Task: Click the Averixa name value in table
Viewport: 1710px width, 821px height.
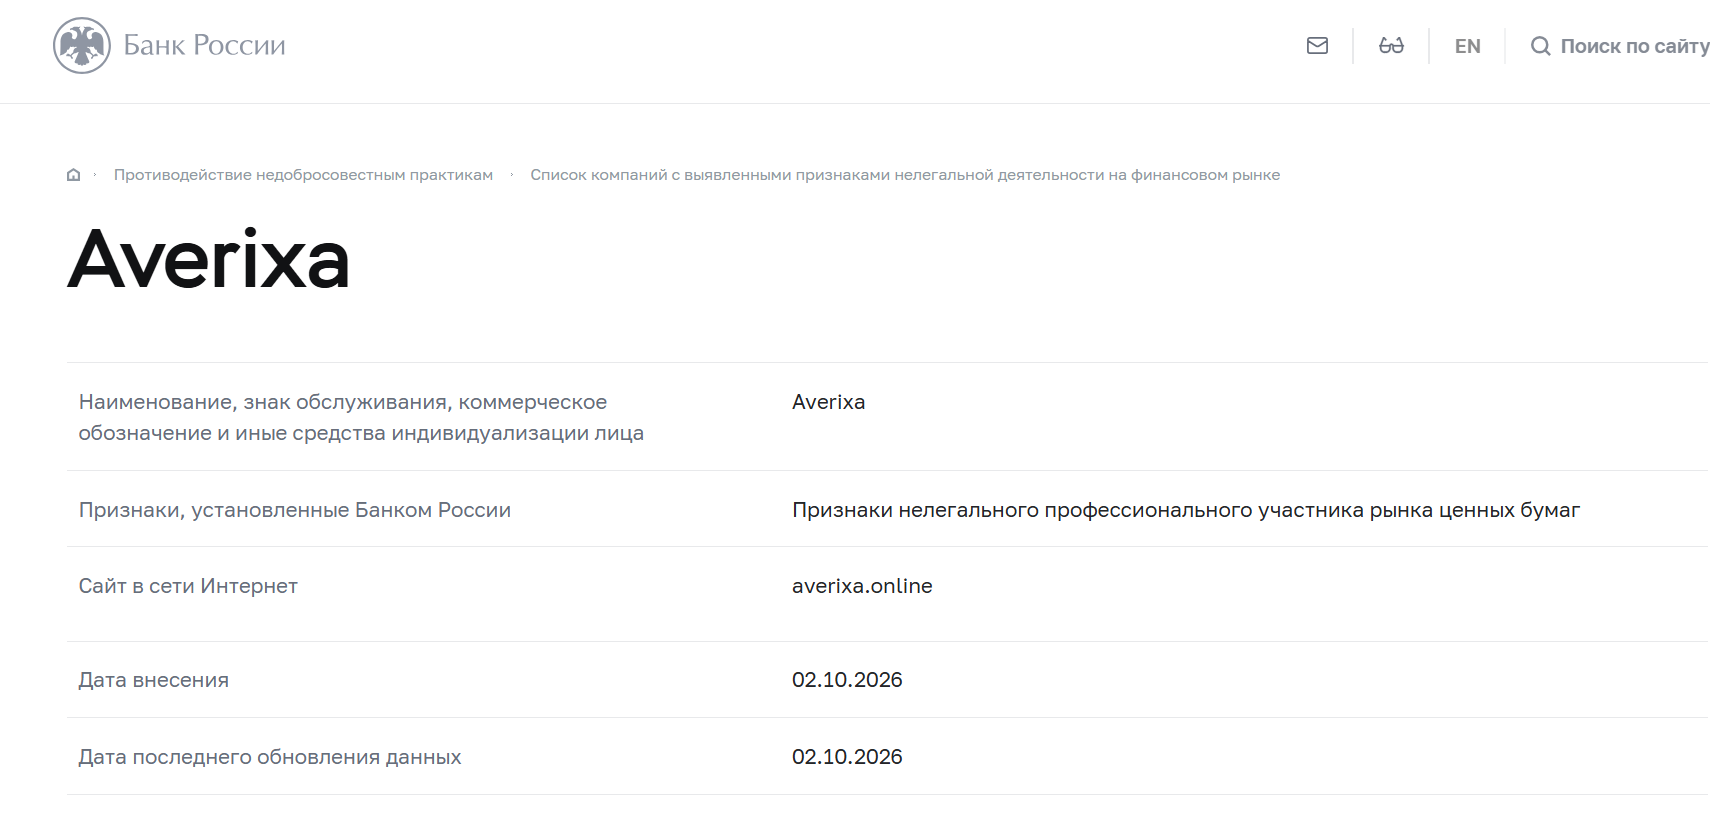Action: (828, 402)
